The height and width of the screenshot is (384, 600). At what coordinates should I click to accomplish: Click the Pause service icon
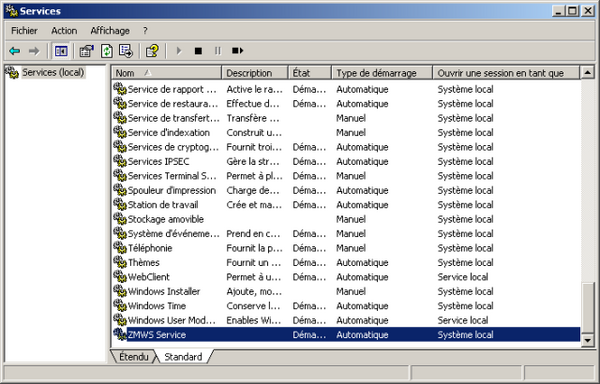(218, 50)
